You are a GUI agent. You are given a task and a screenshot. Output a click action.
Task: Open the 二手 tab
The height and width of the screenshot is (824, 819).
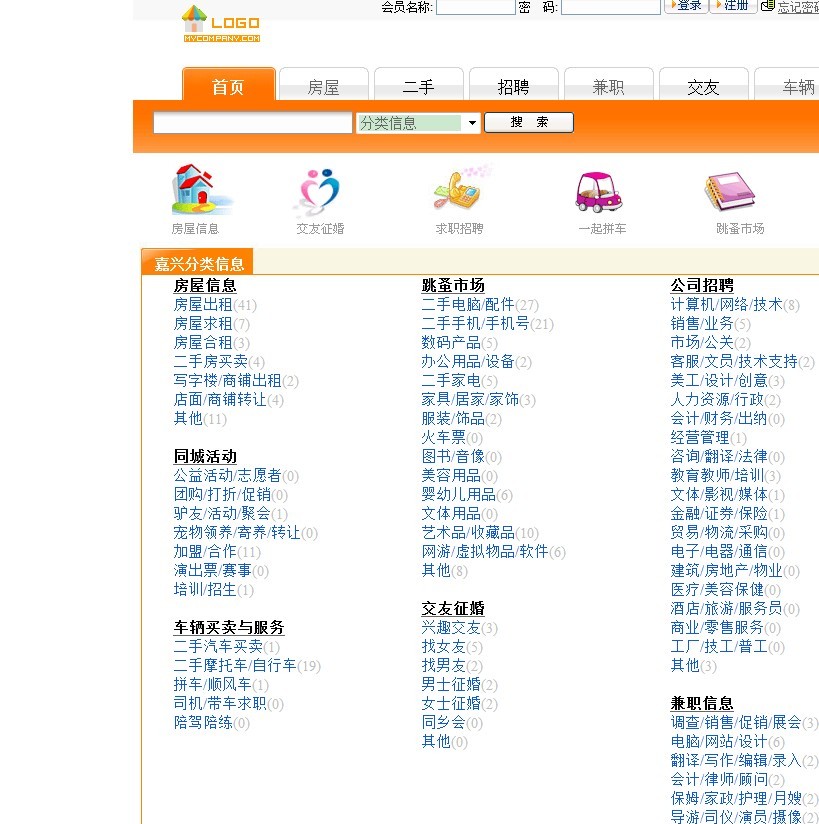pyautogui.click(x=418, y=84)
